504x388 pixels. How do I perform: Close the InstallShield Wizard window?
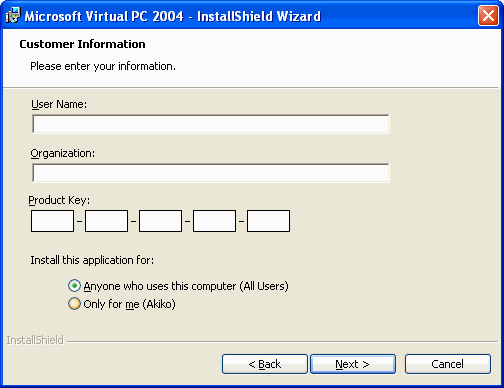point(488,16)
